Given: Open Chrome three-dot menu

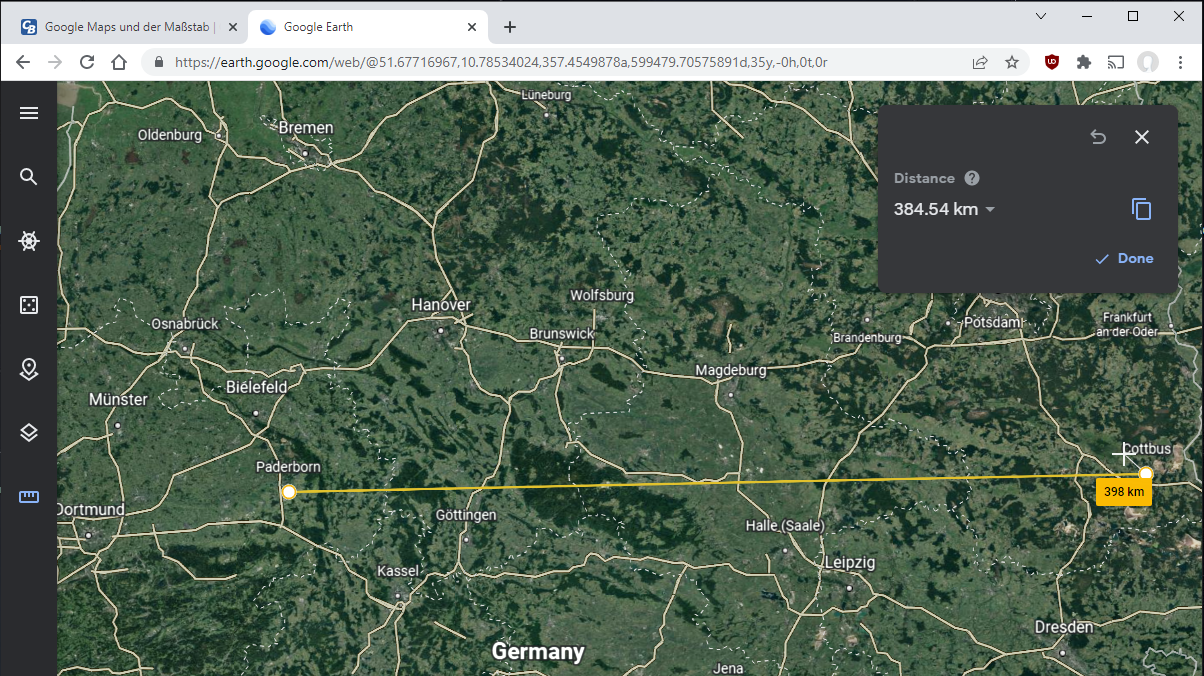Looking at the screenshot, I should click(1180, 62).
